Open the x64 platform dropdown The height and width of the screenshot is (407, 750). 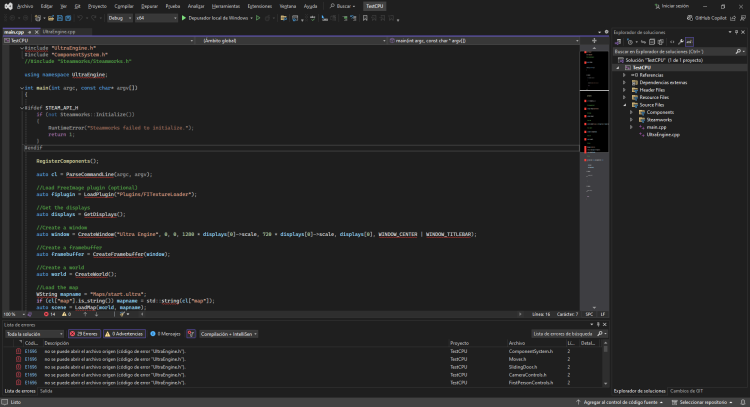[x=156, y=18]
